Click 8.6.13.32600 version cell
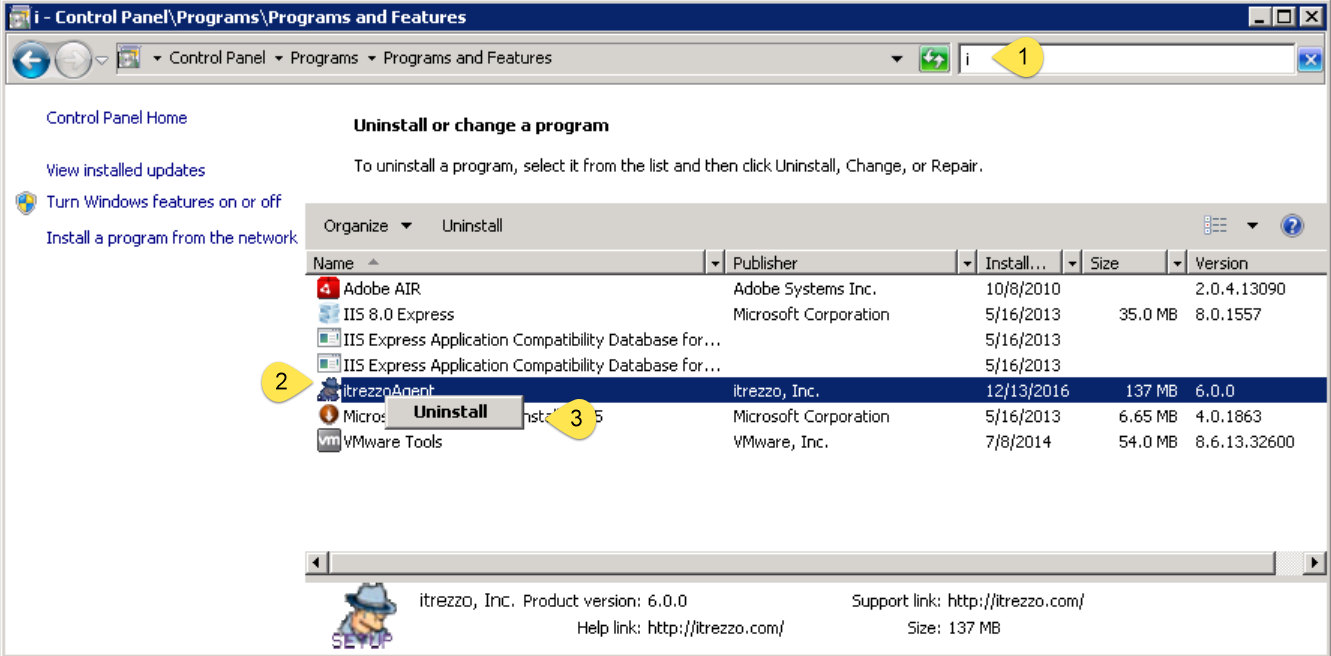 click(x=1245, y=442)
